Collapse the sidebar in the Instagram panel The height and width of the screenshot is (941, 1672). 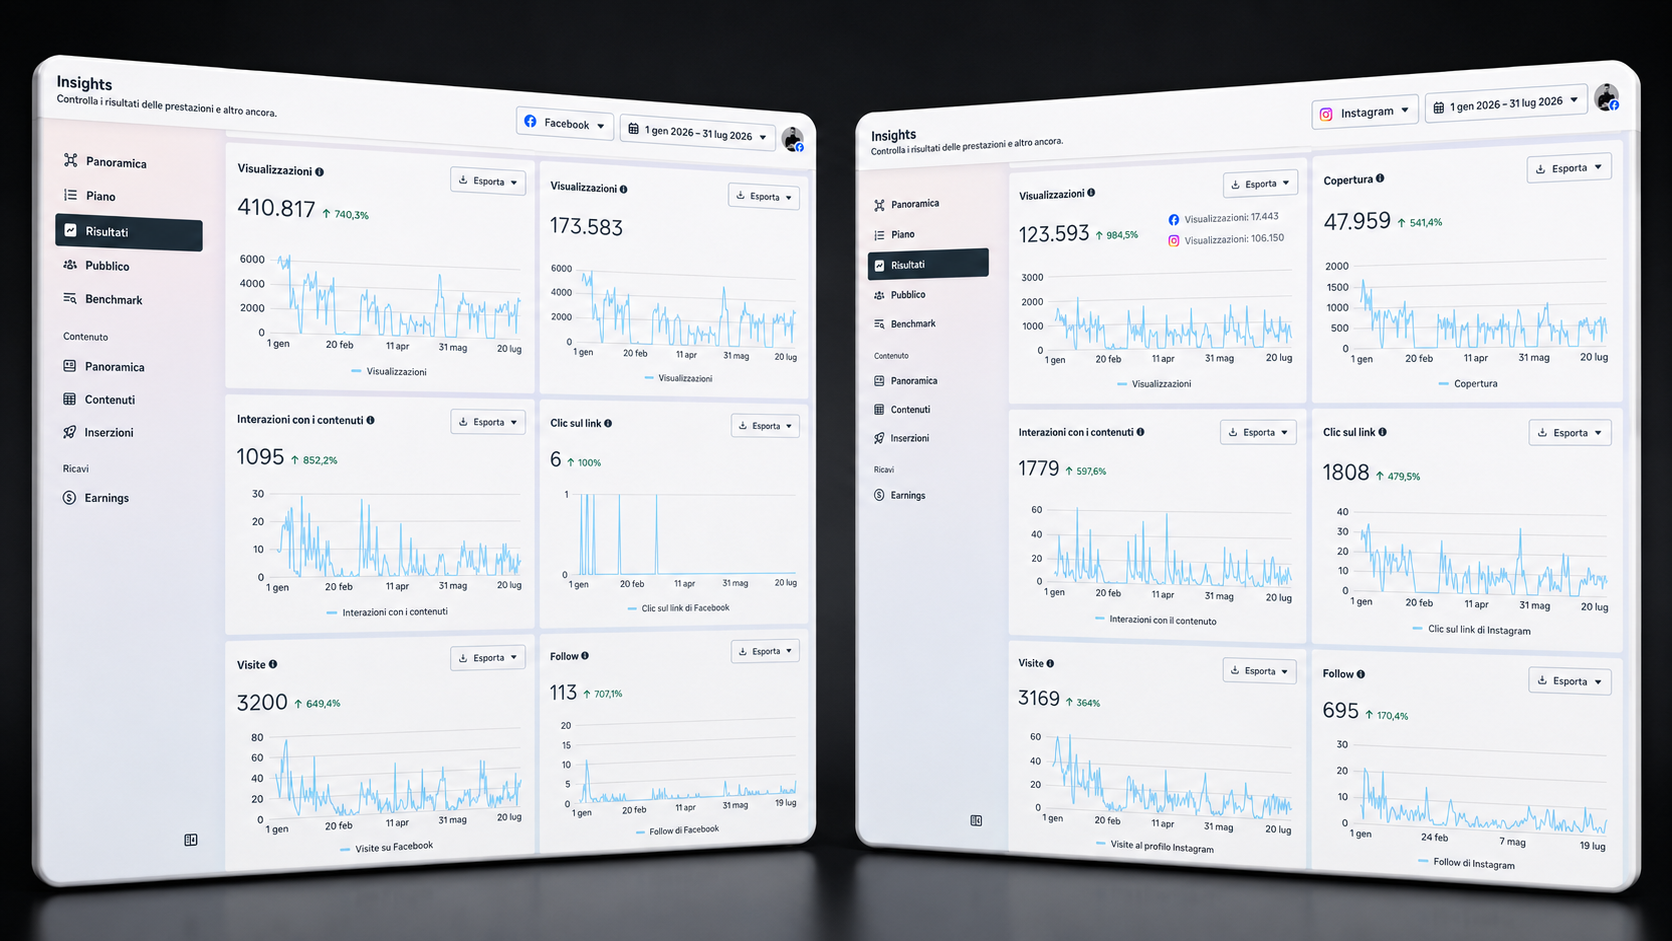(976, 820)
